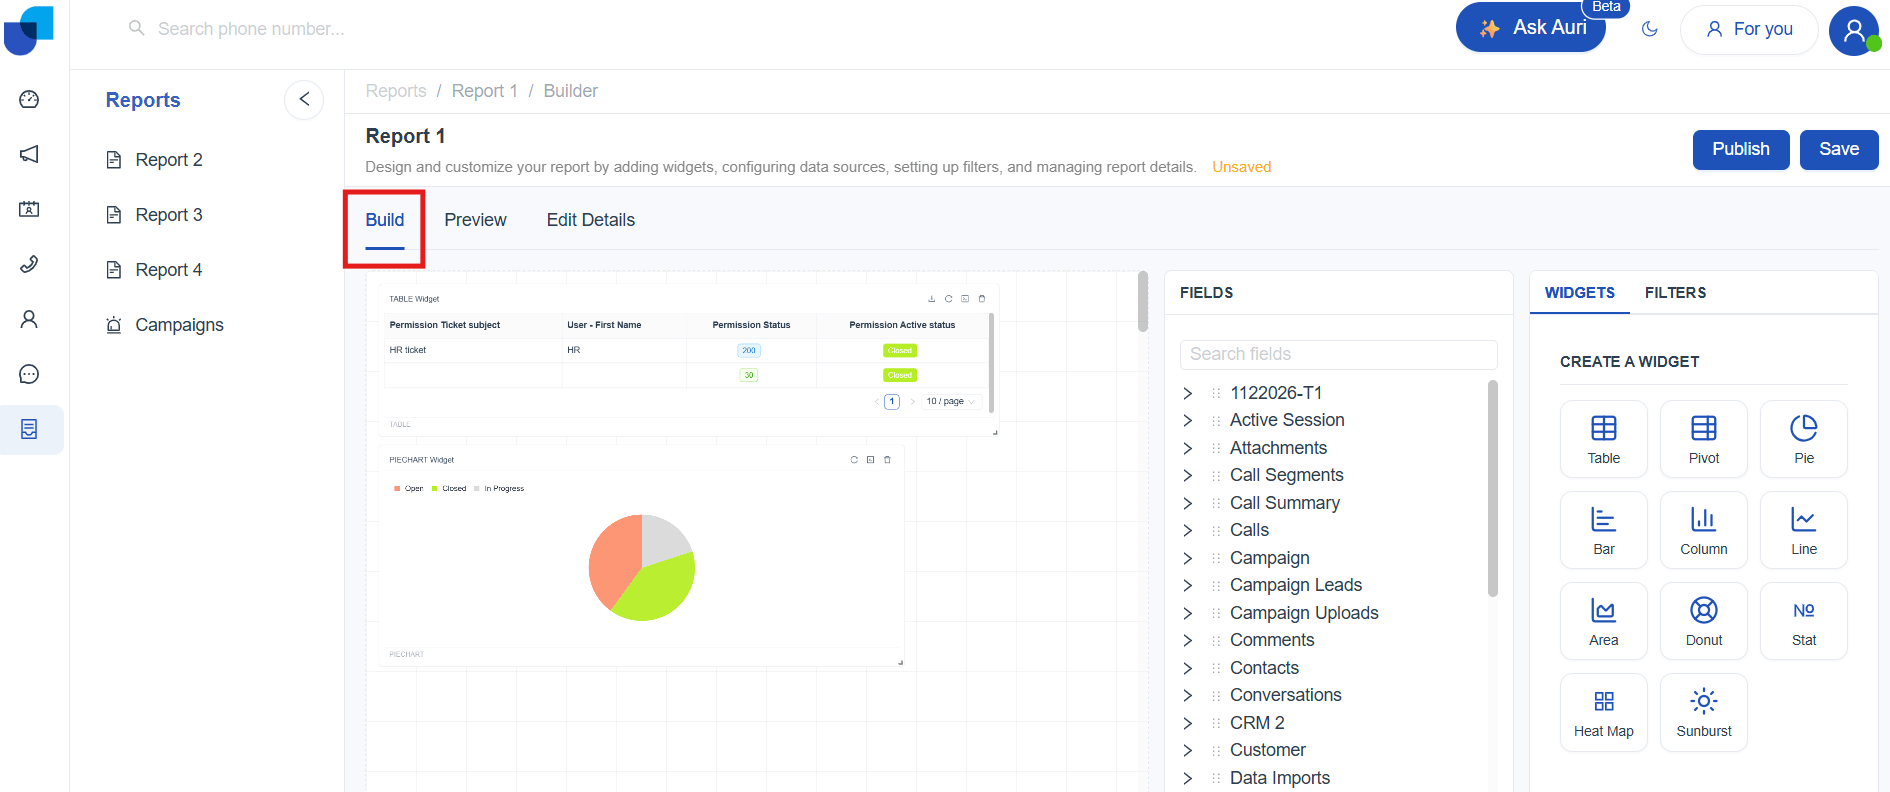The width and height of the screenshot is (1890, 792).
Task: Switch to the Preview tab
Action: [475, 220]
